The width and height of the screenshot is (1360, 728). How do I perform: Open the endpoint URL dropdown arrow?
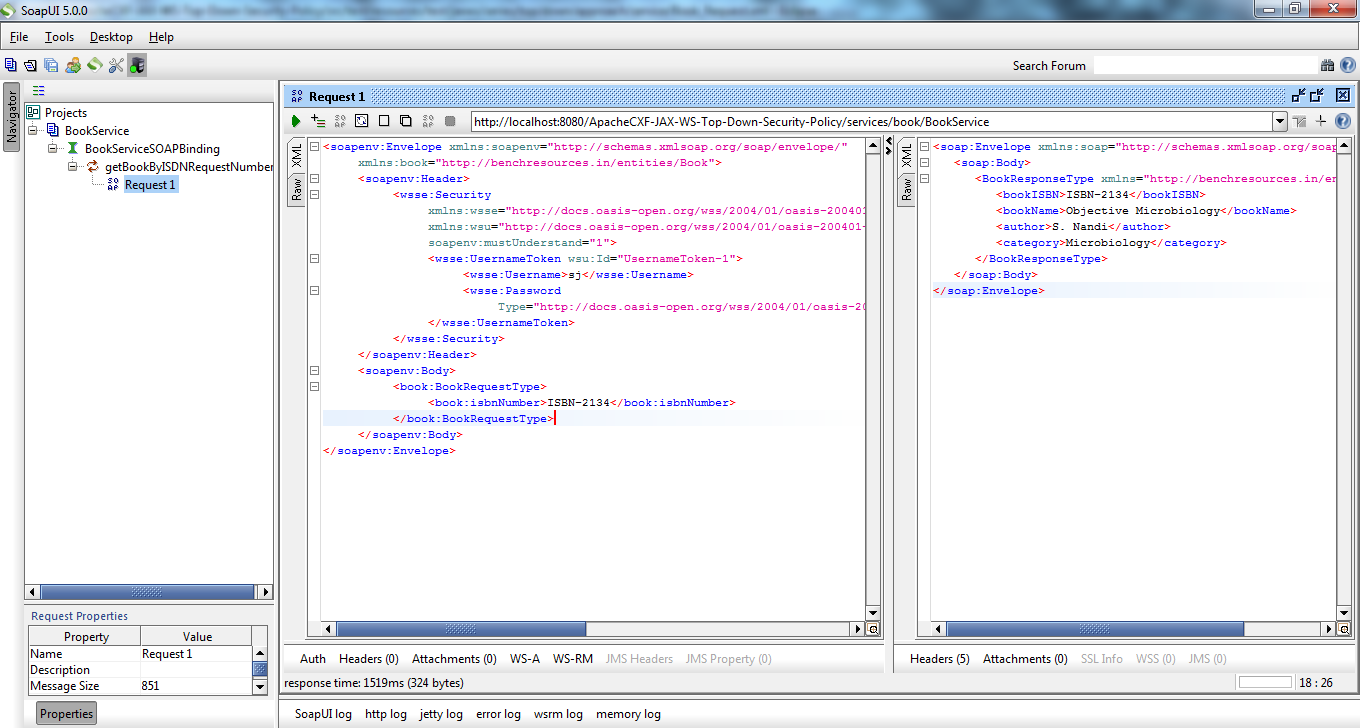pos(1281,120)
